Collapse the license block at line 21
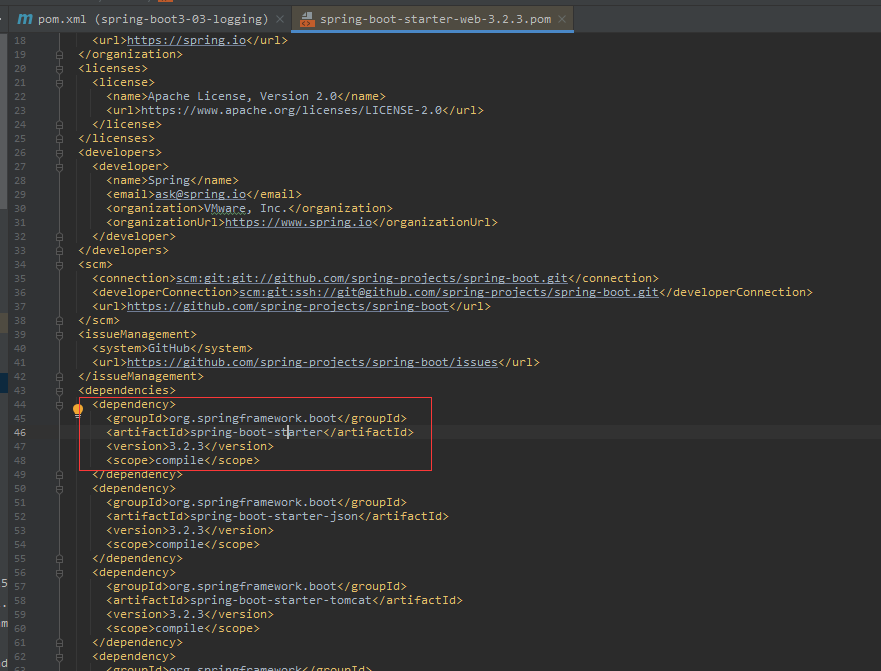Image resolution: width=881 pixels, height=671 pixels. tap(59, 83)
